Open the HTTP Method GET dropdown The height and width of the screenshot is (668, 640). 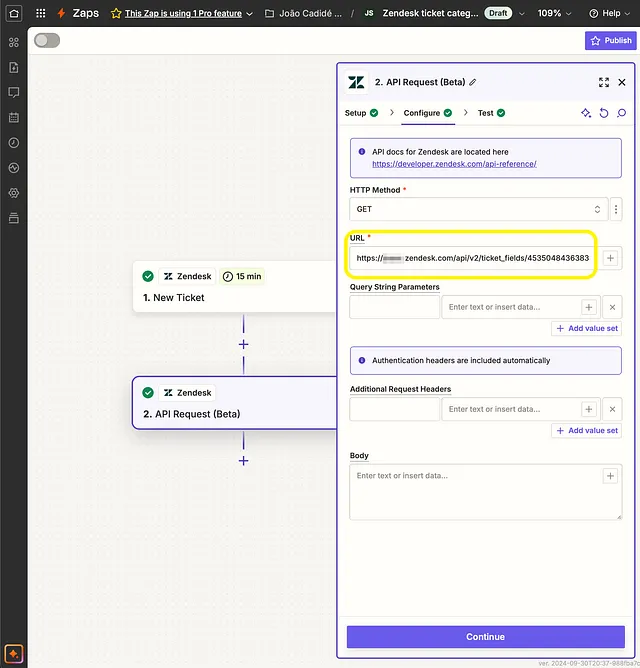tap(479, 209)
